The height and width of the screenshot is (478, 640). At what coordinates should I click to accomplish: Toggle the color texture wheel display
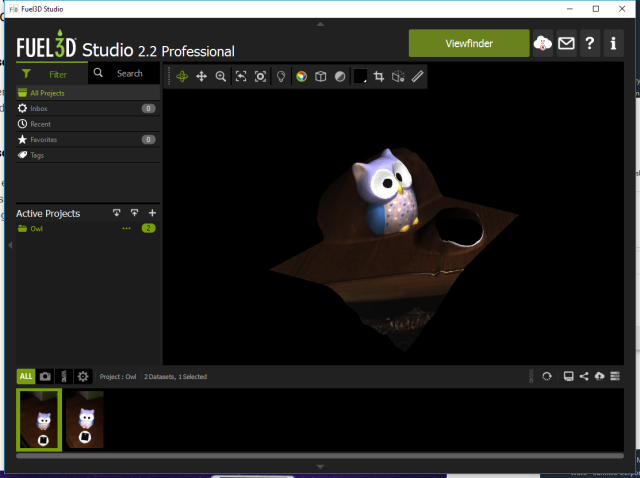[301, 76]
